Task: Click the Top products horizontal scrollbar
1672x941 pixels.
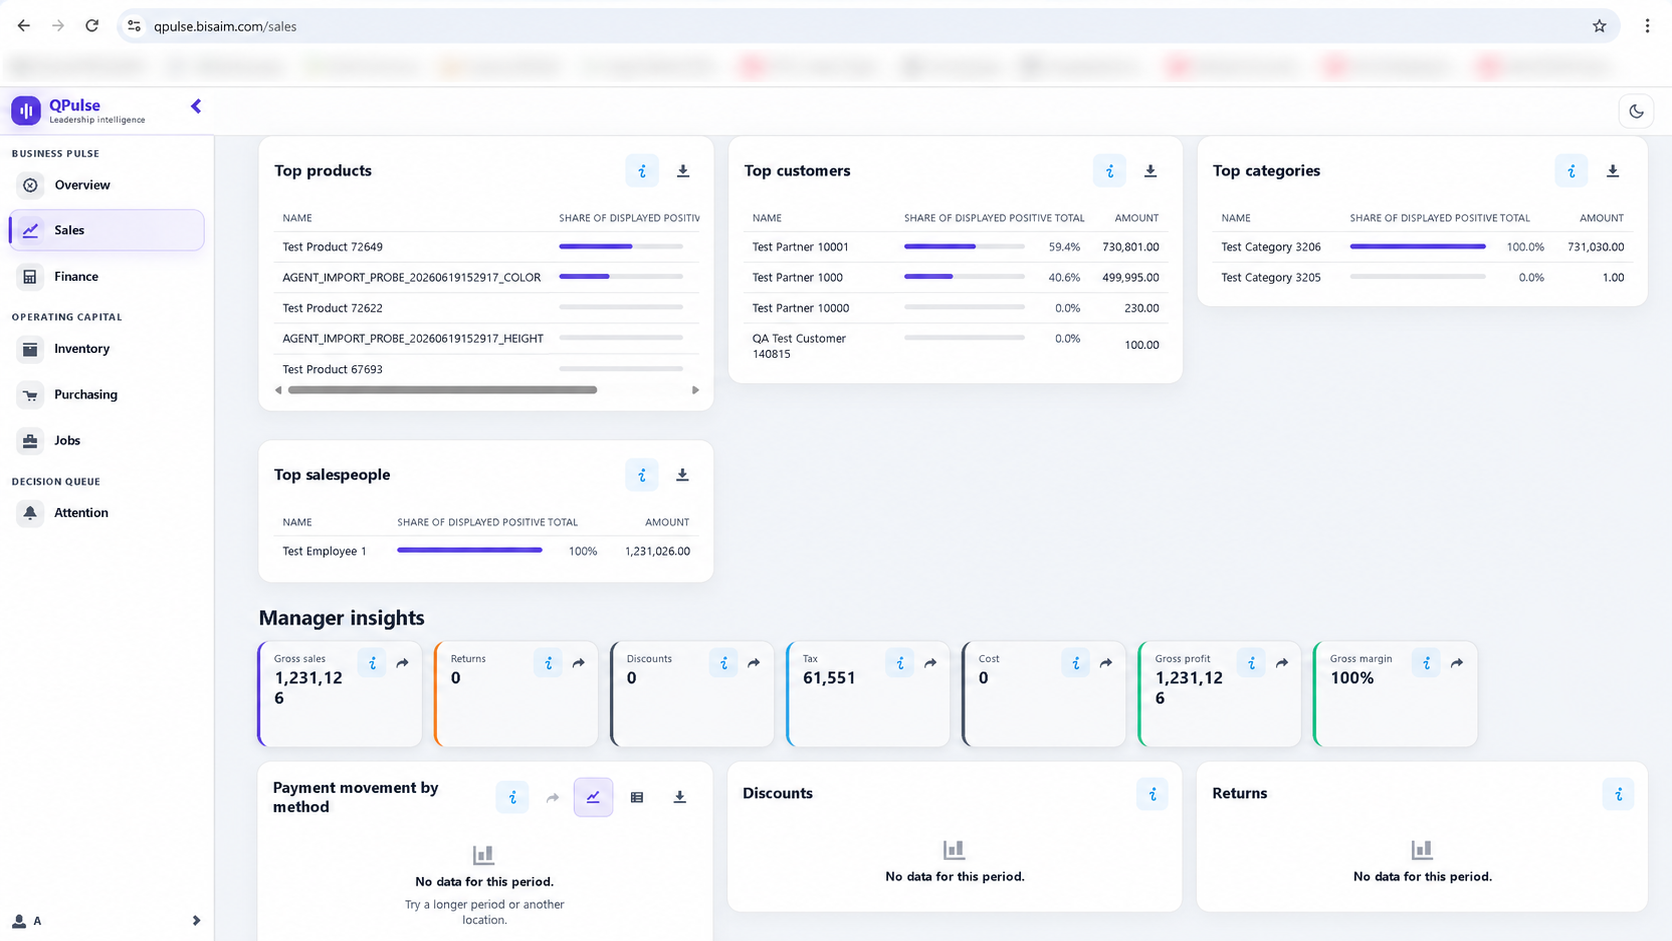Action: (x=443, y=390)
